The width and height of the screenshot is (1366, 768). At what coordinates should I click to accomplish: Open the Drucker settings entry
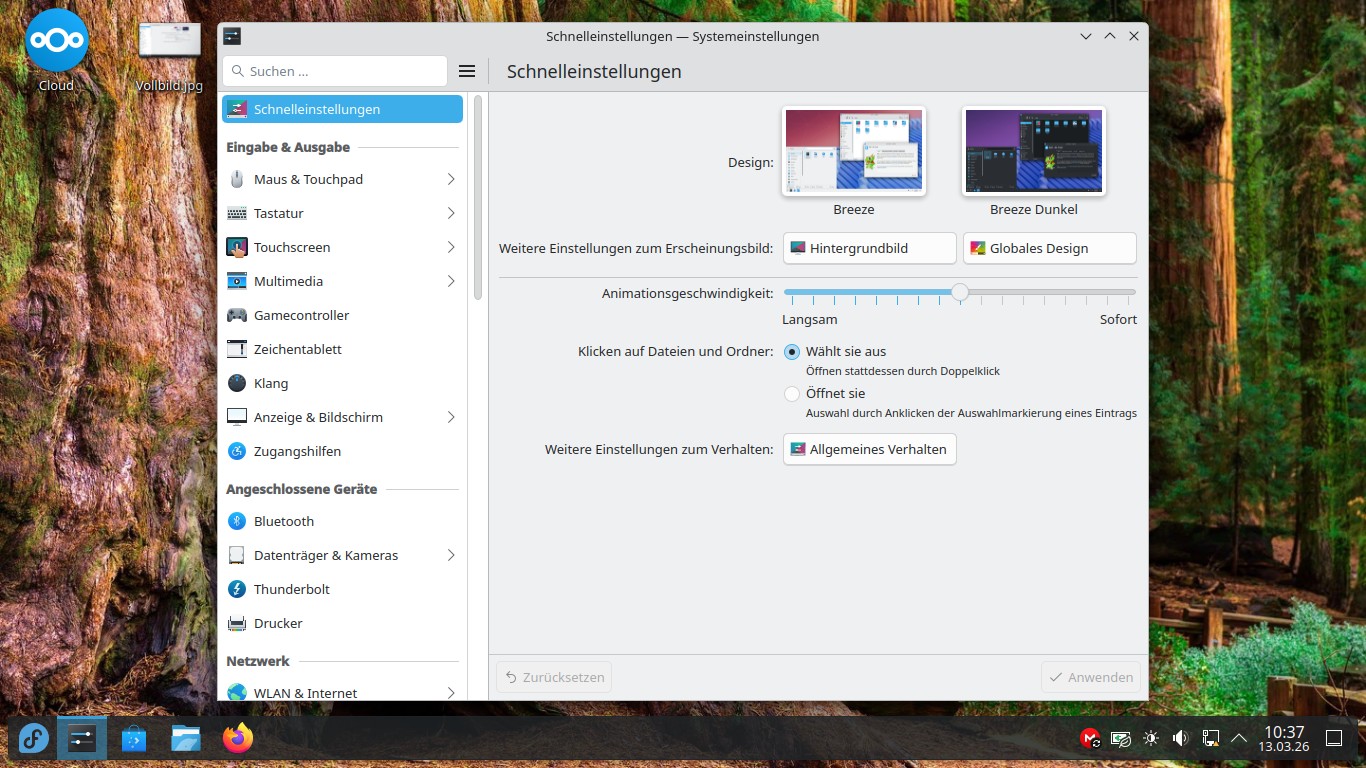(342, 623)
